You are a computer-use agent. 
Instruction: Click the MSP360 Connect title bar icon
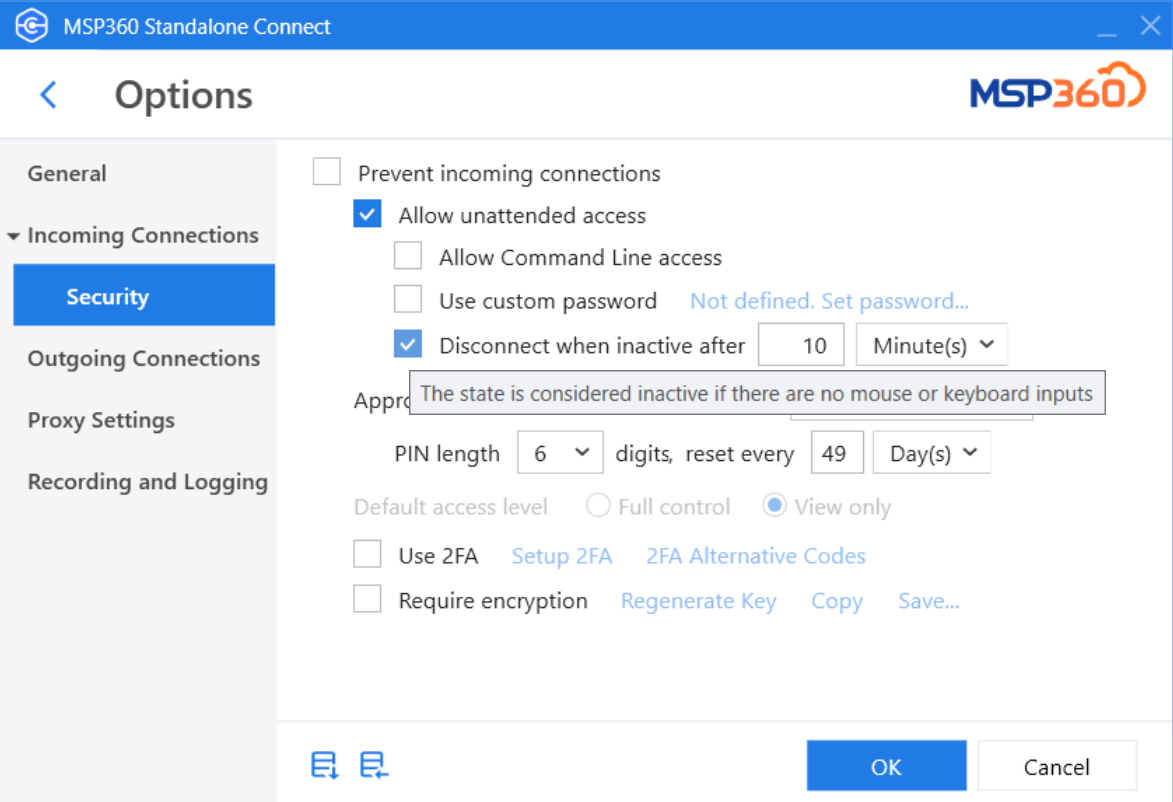[x=30, y=24]
